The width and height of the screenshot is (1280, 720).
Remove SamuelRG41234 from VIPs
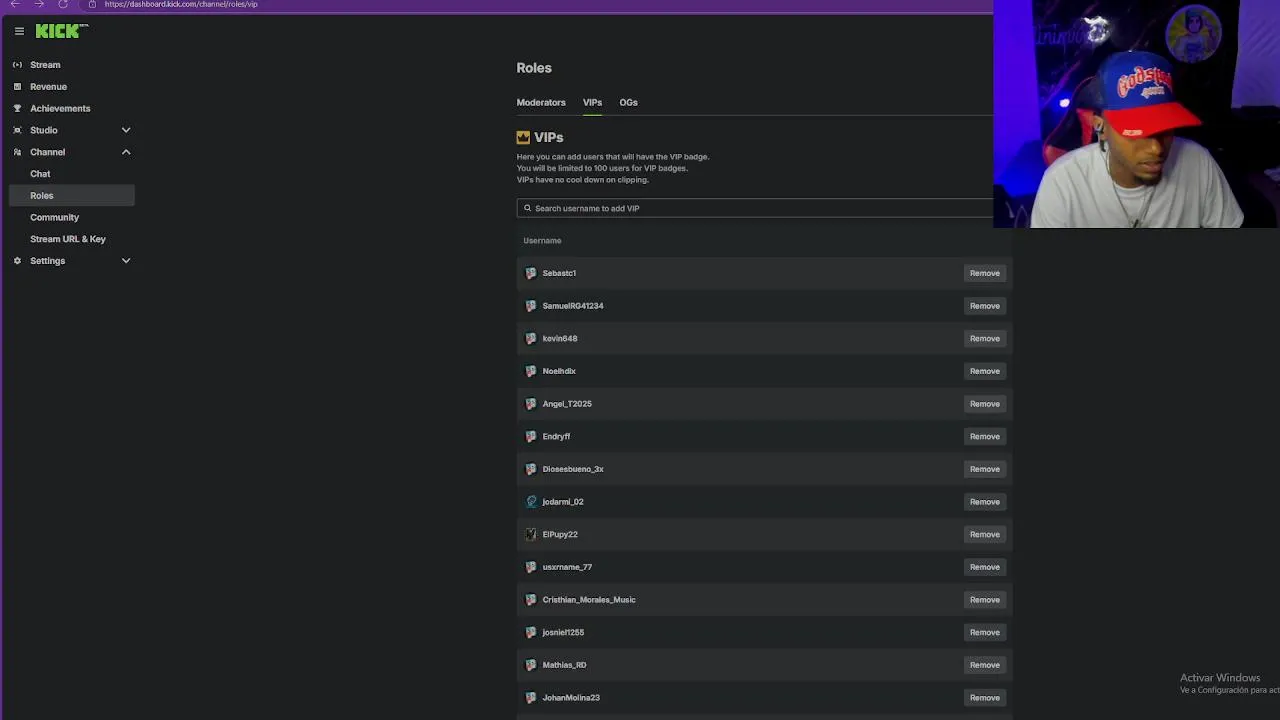[984, 306]
